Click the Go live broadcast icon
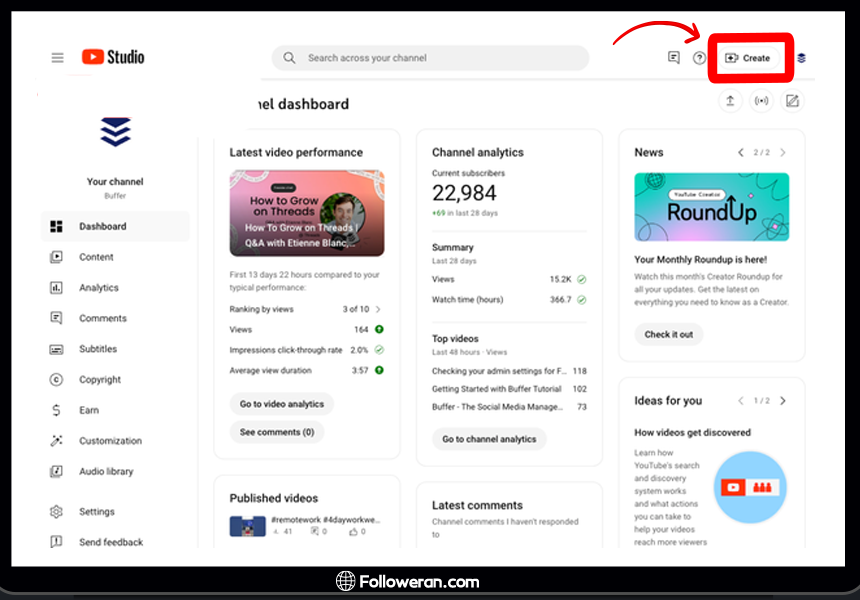The image size is (860, 600). (x=761, y=101)
